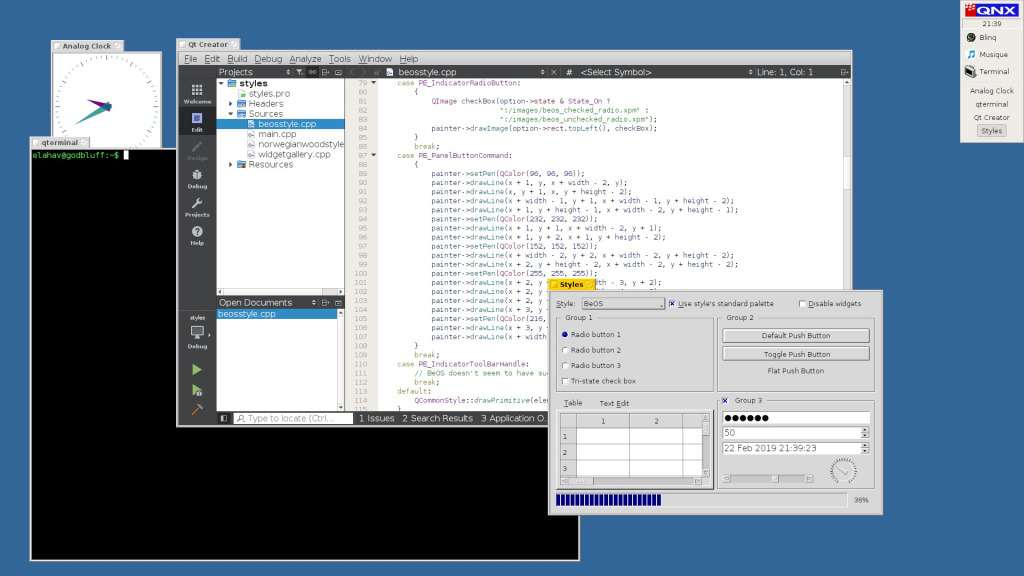Open the Analyze menu
Screen dimensions: 1024x576
click(x=305, y=59)
